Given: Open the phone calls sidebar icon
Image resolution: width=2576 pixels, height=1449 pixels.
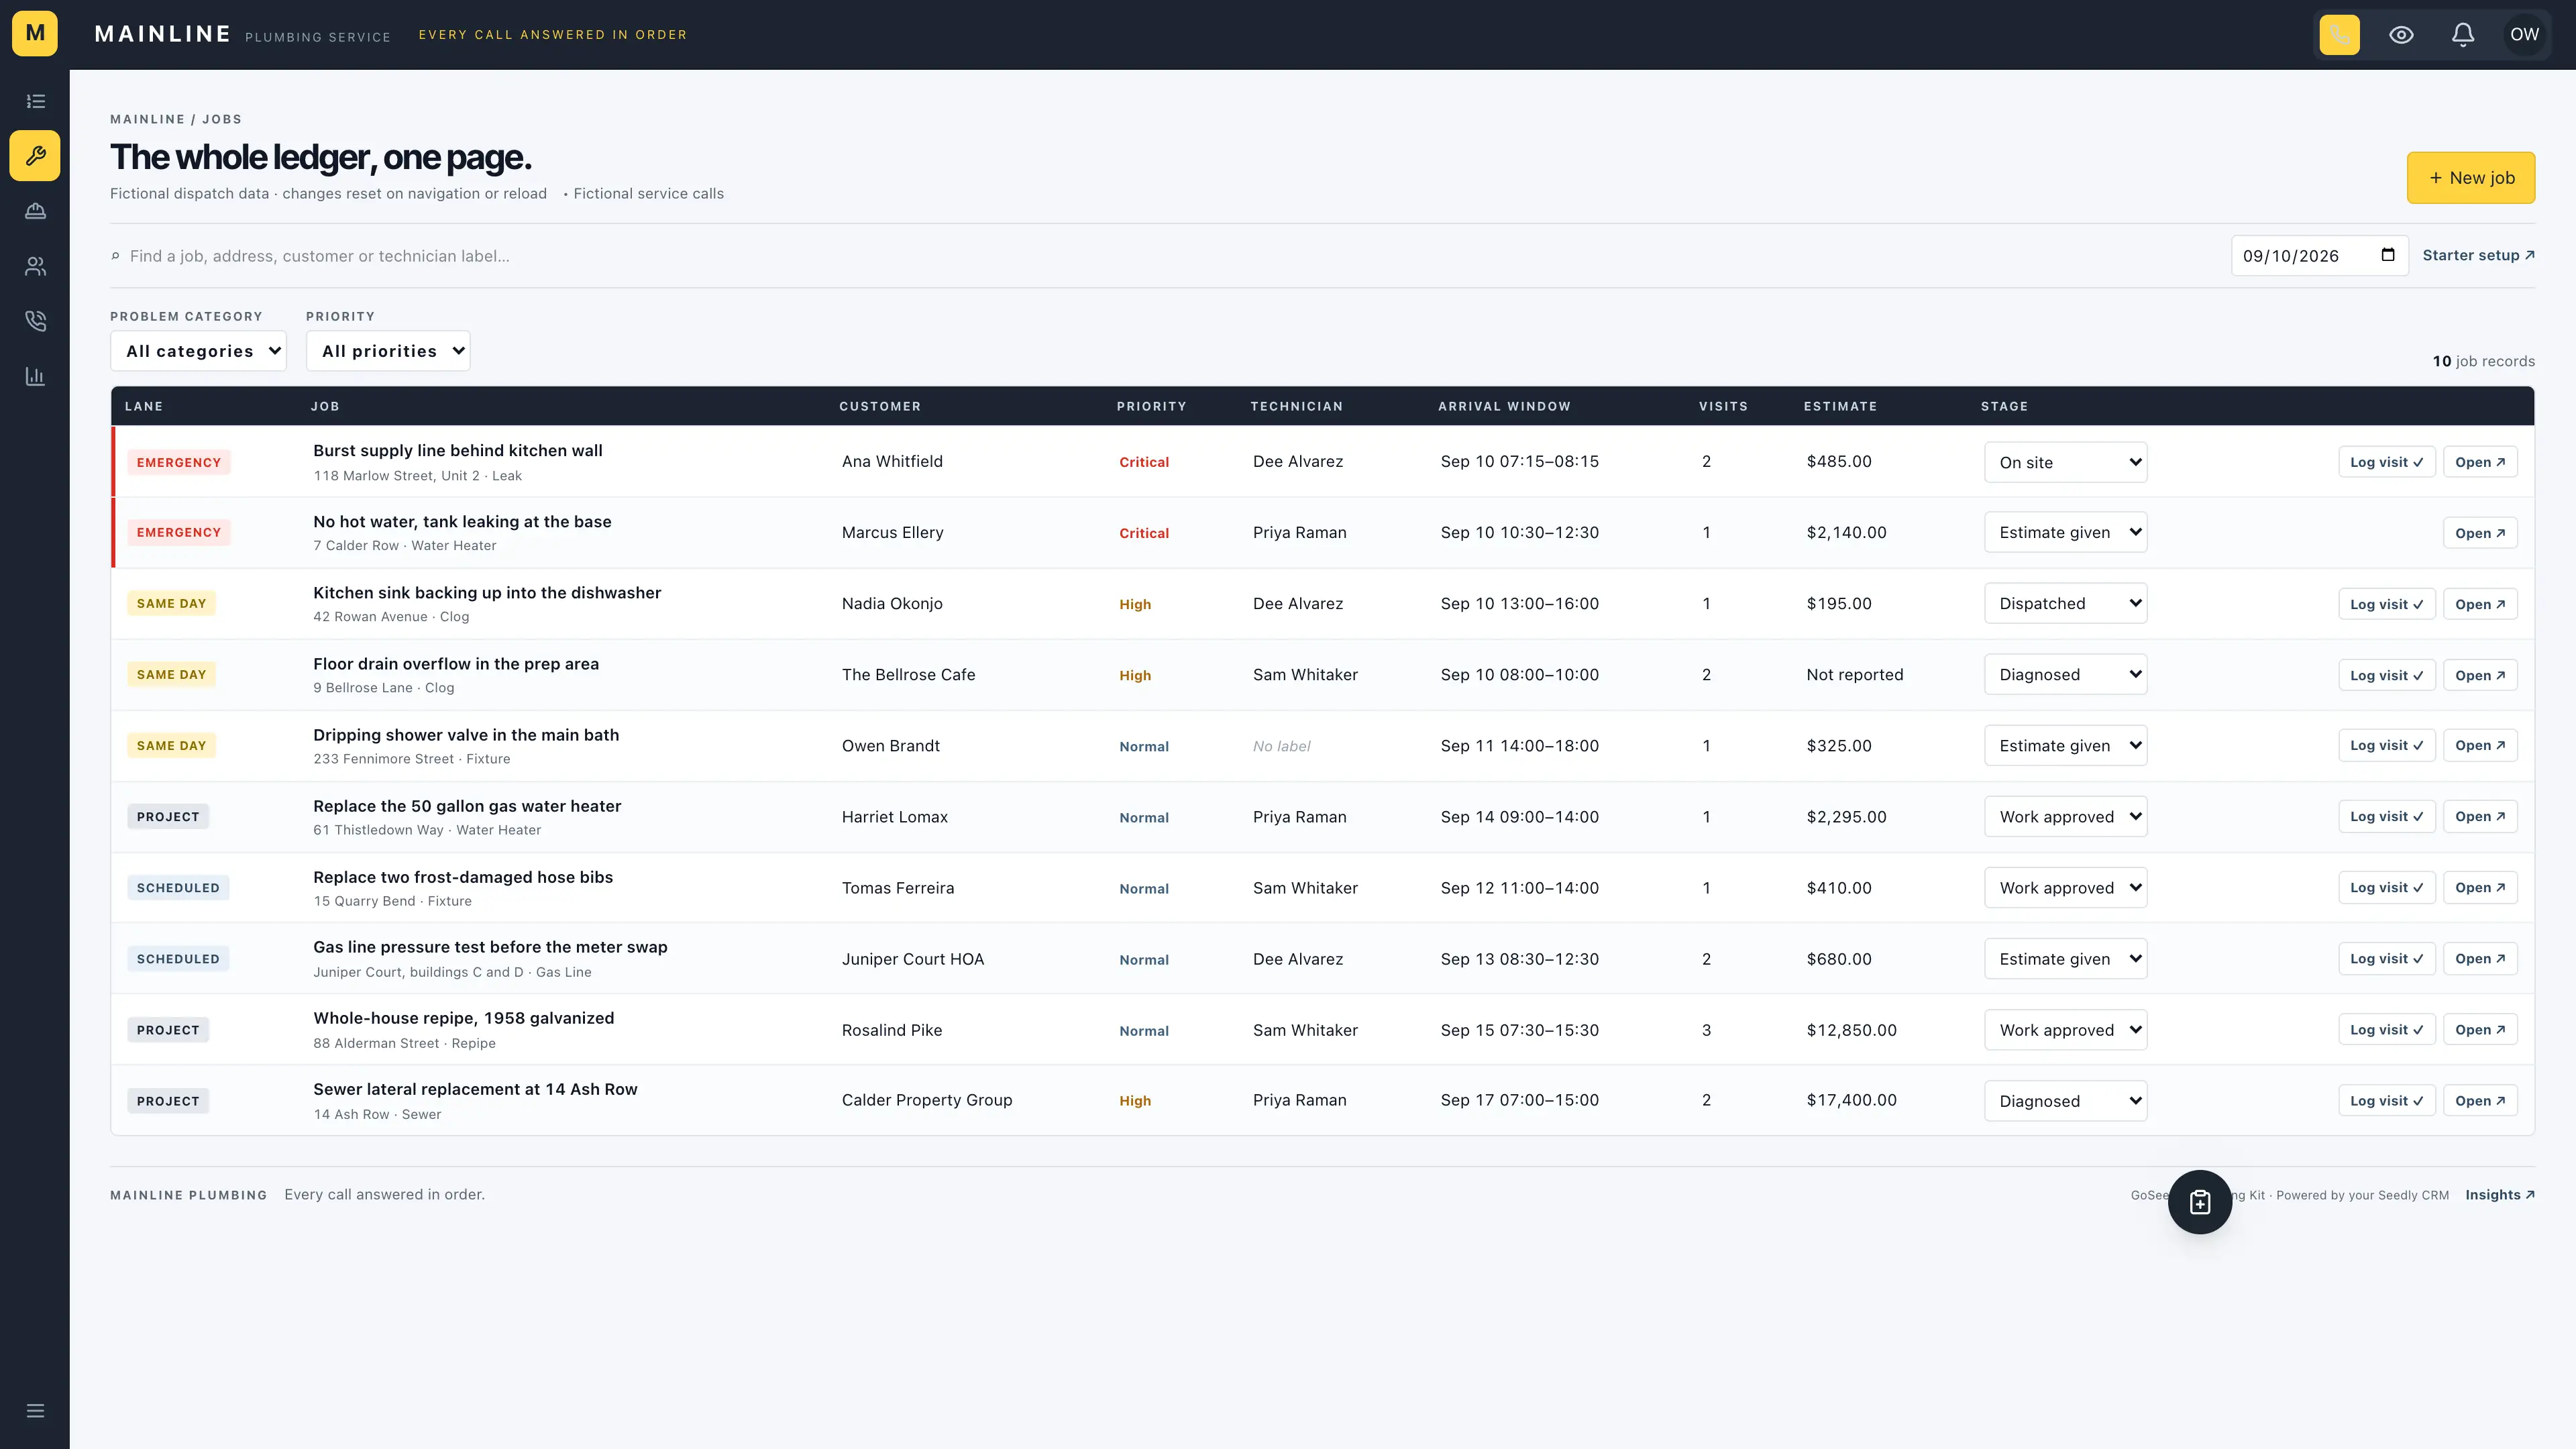Looking at the screenshot, I should pyautogui.click(x=35, y=321).
